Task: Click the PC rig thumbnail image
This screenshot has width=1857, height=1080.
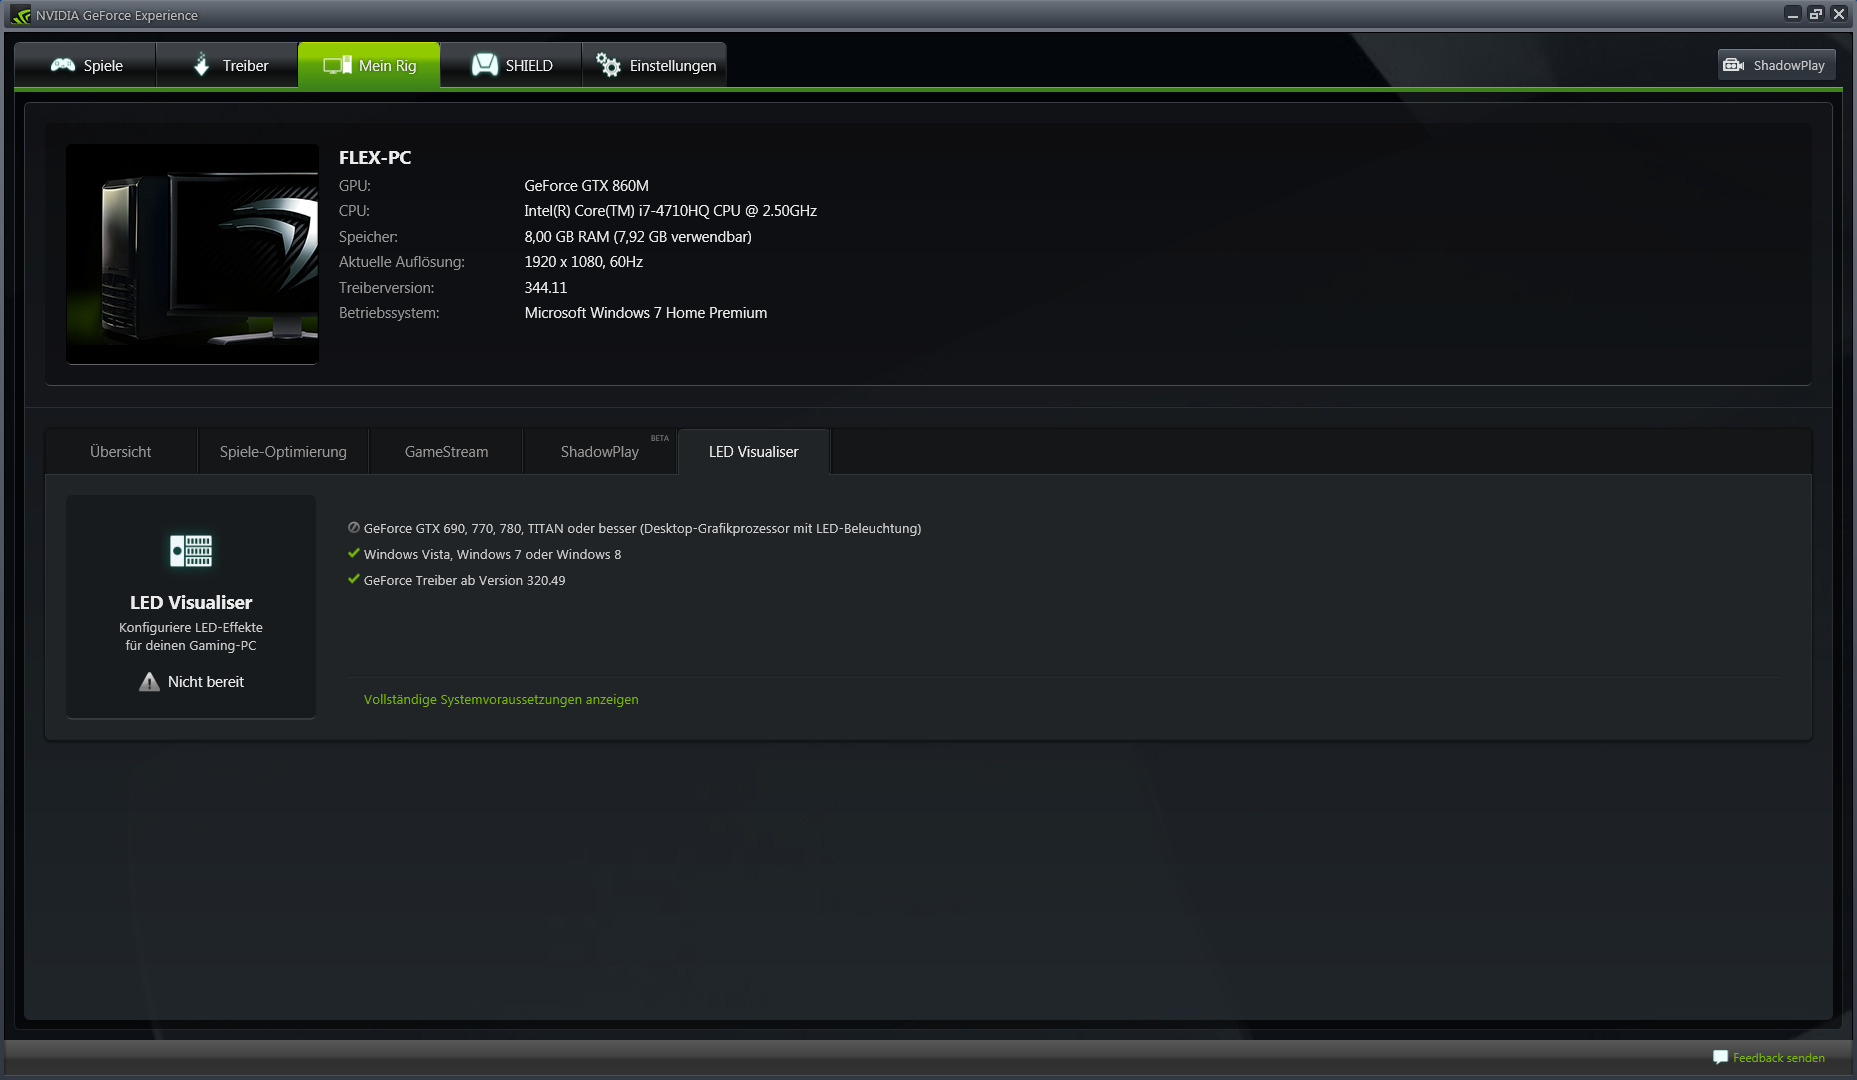Action: [x=192, y=254]
